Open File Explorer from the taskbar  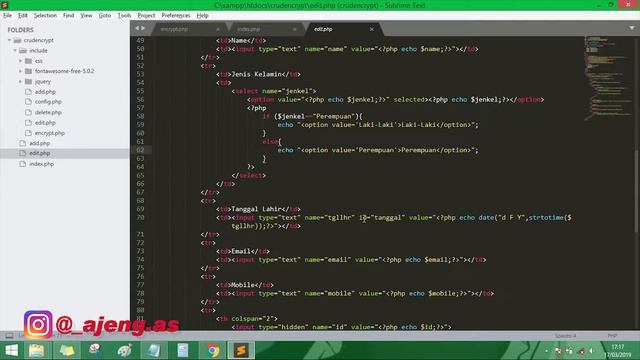36,350
